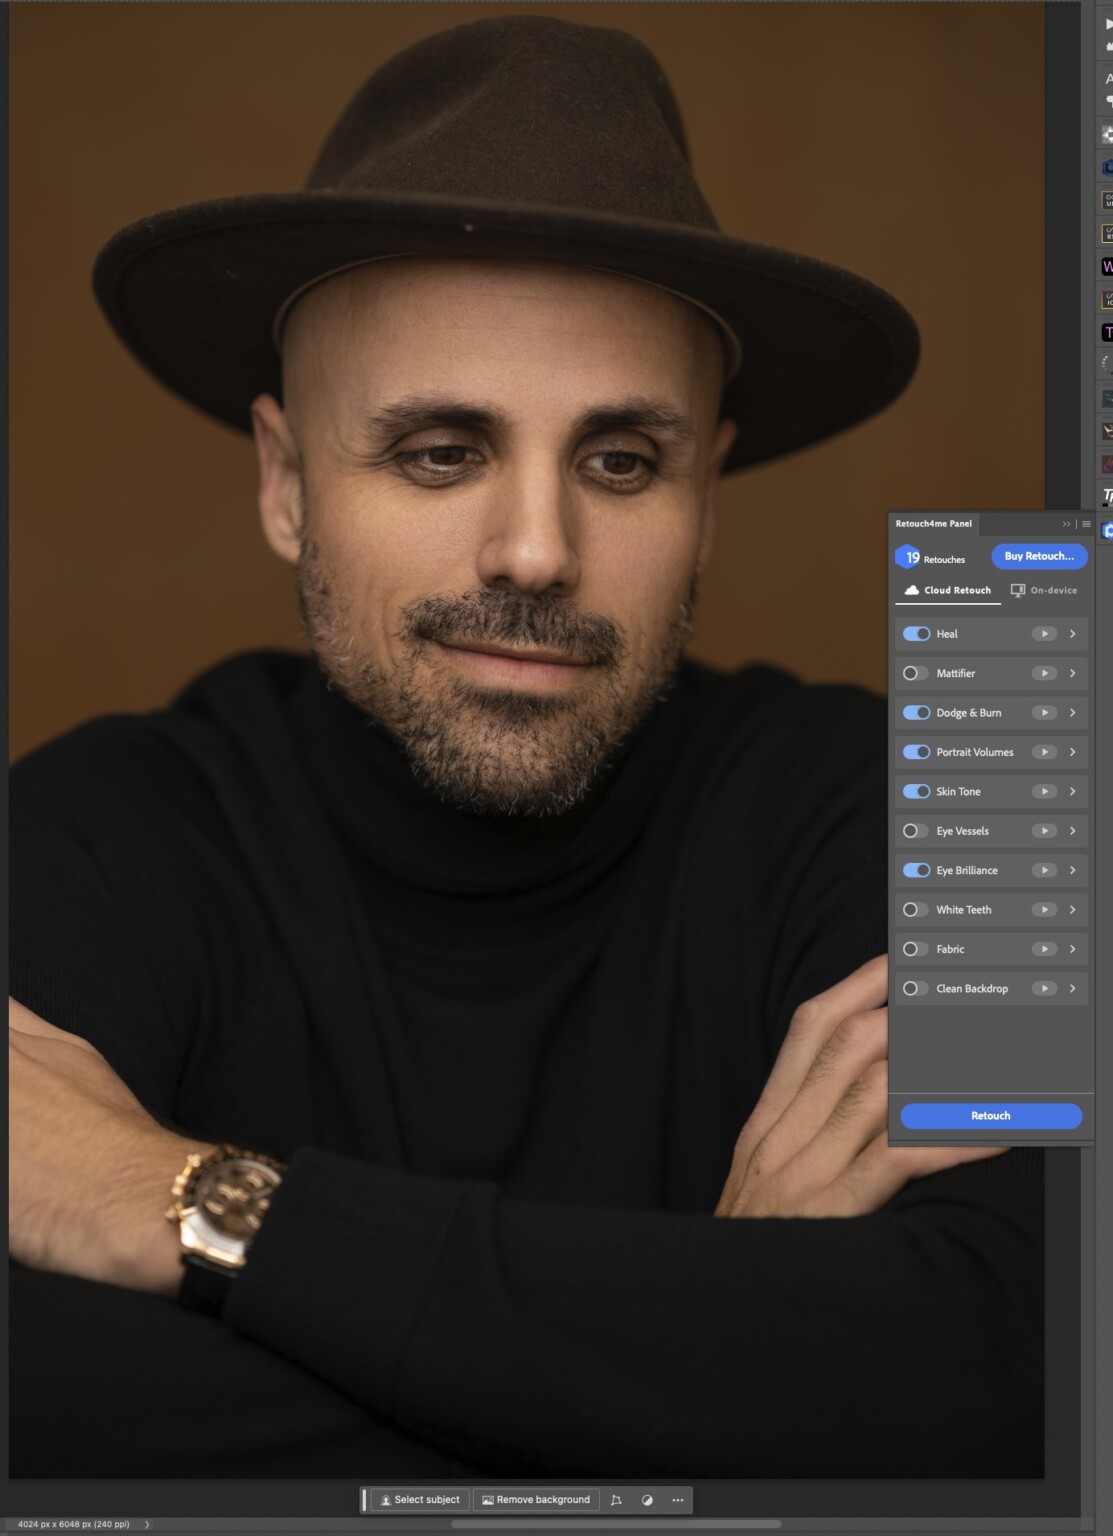Screen dimensions: 1113x1536
Task: Collapse the Retouch4me panel with double arrows
Action: pyautogui.click(x=1066, y=524)
